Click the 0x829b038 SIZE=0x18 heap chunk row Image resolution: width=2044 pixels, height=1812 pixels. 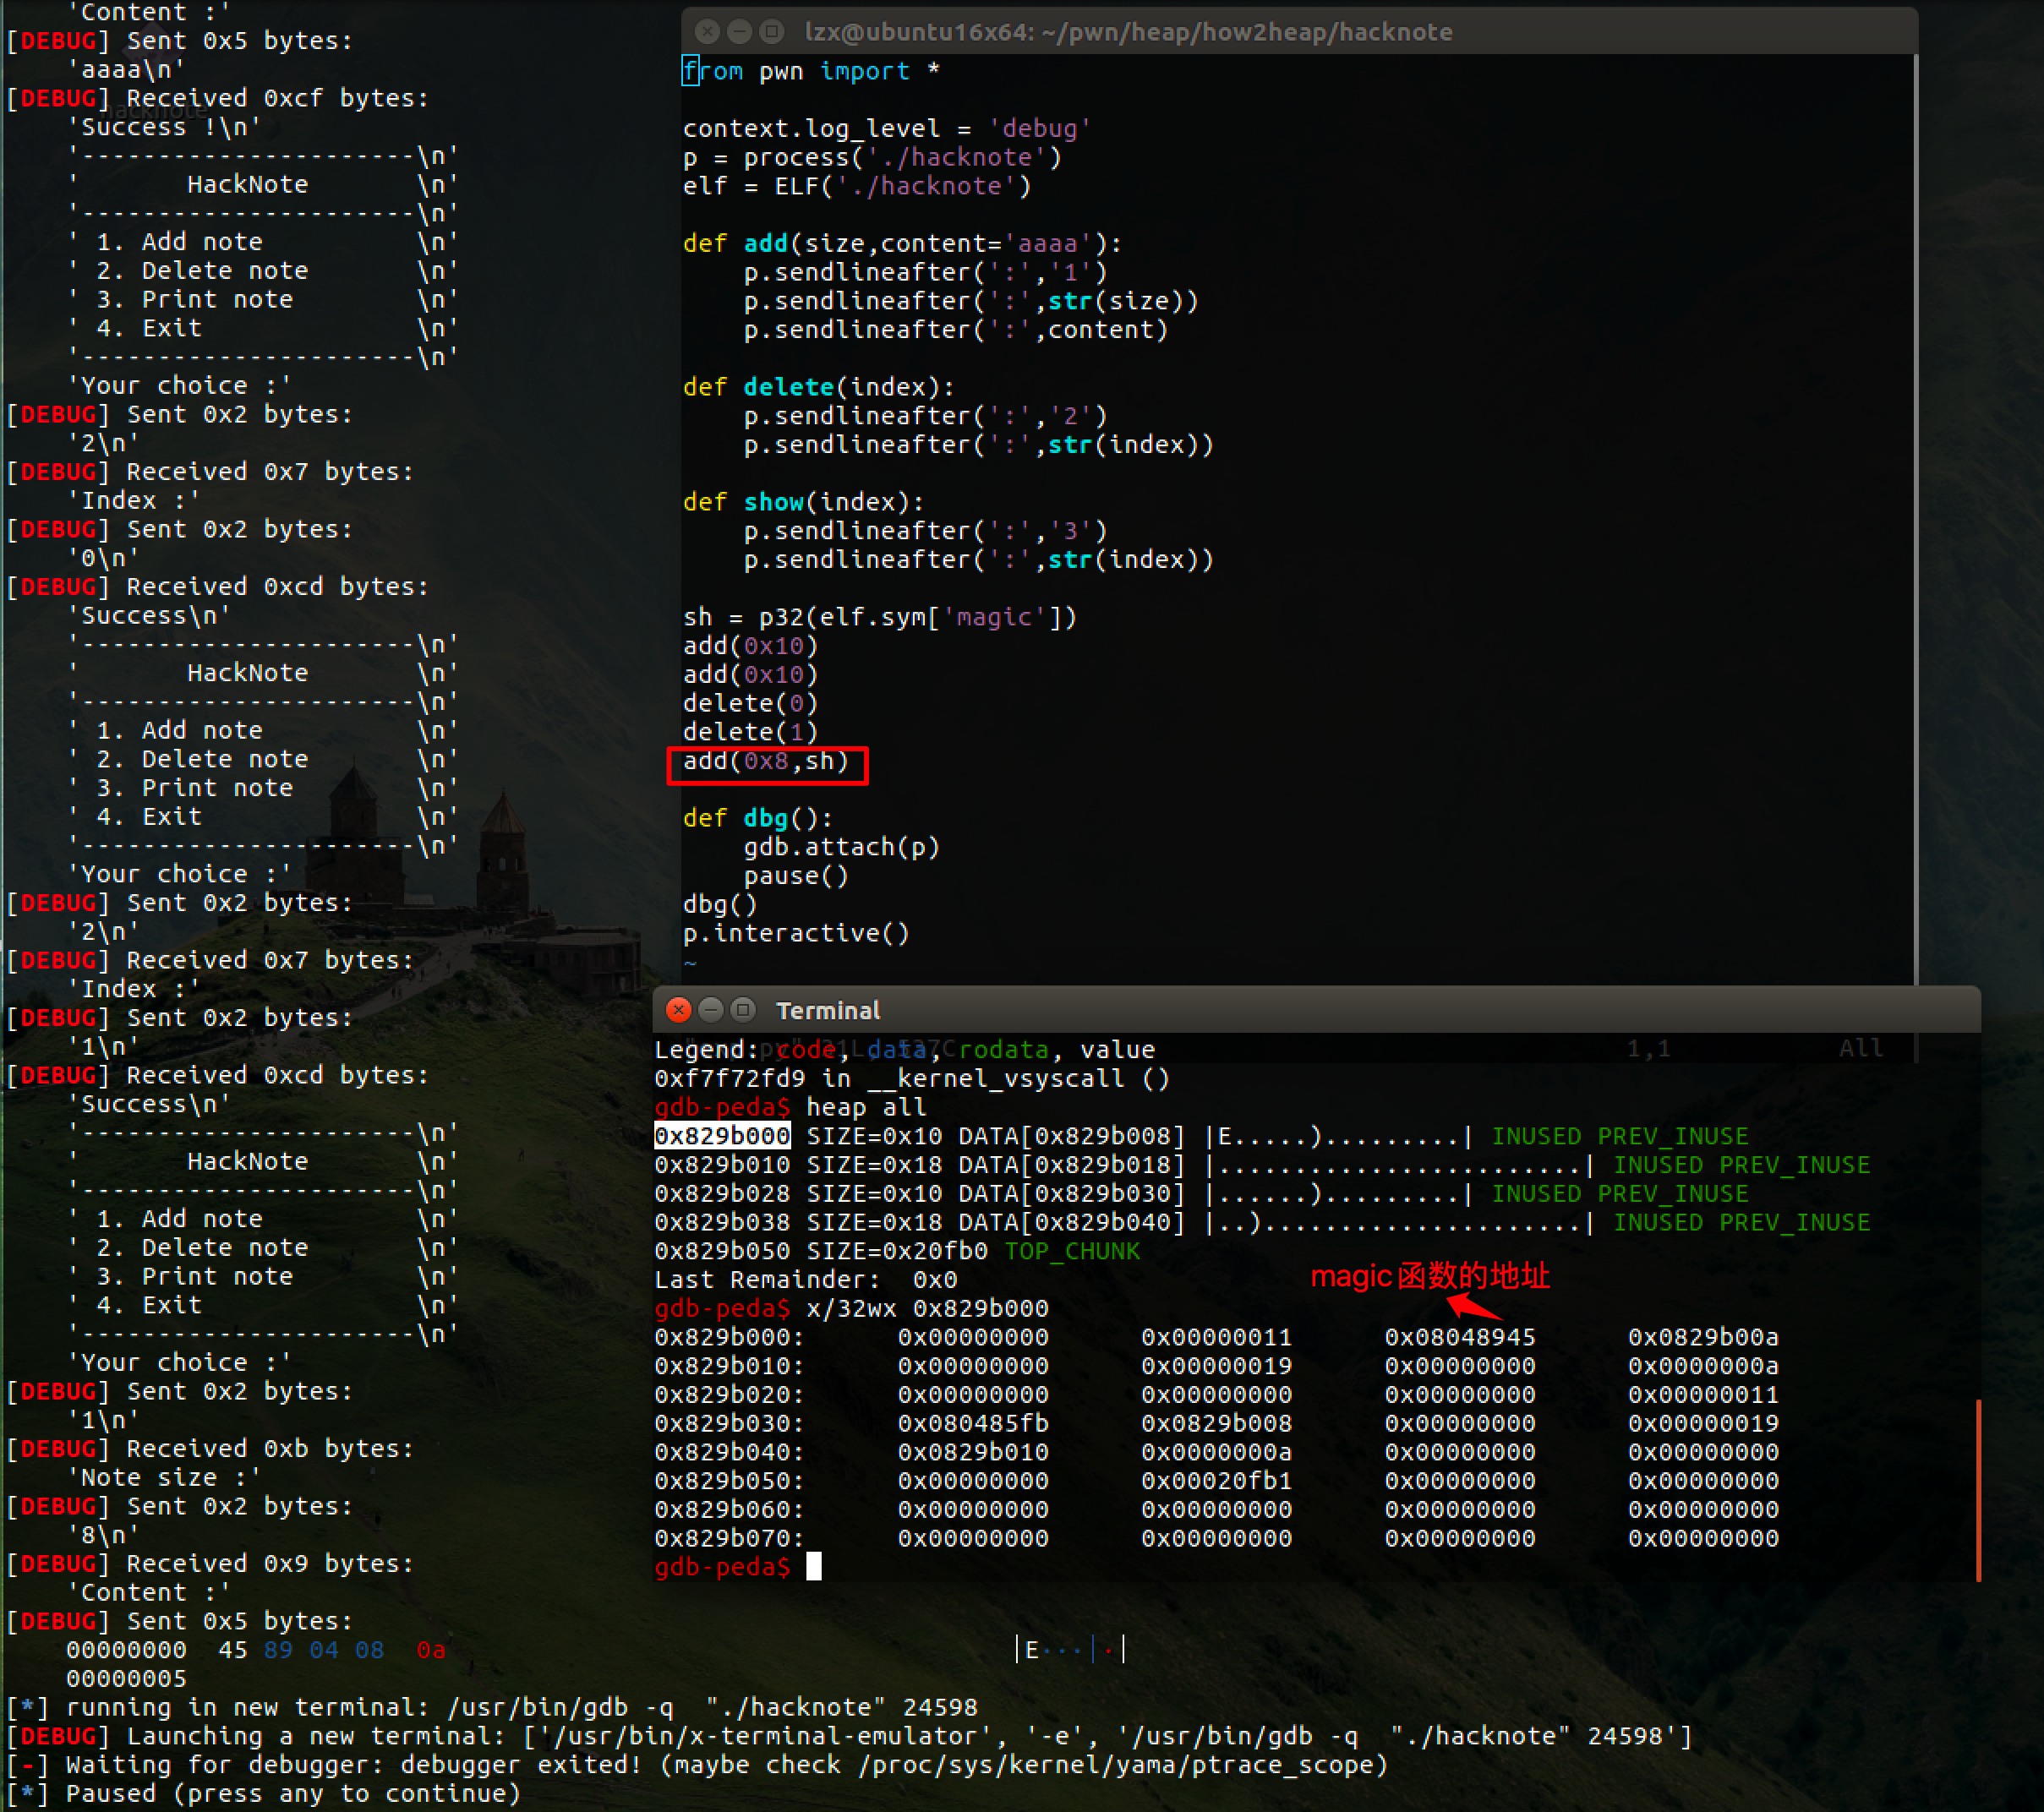[x=1262, y=1222]
